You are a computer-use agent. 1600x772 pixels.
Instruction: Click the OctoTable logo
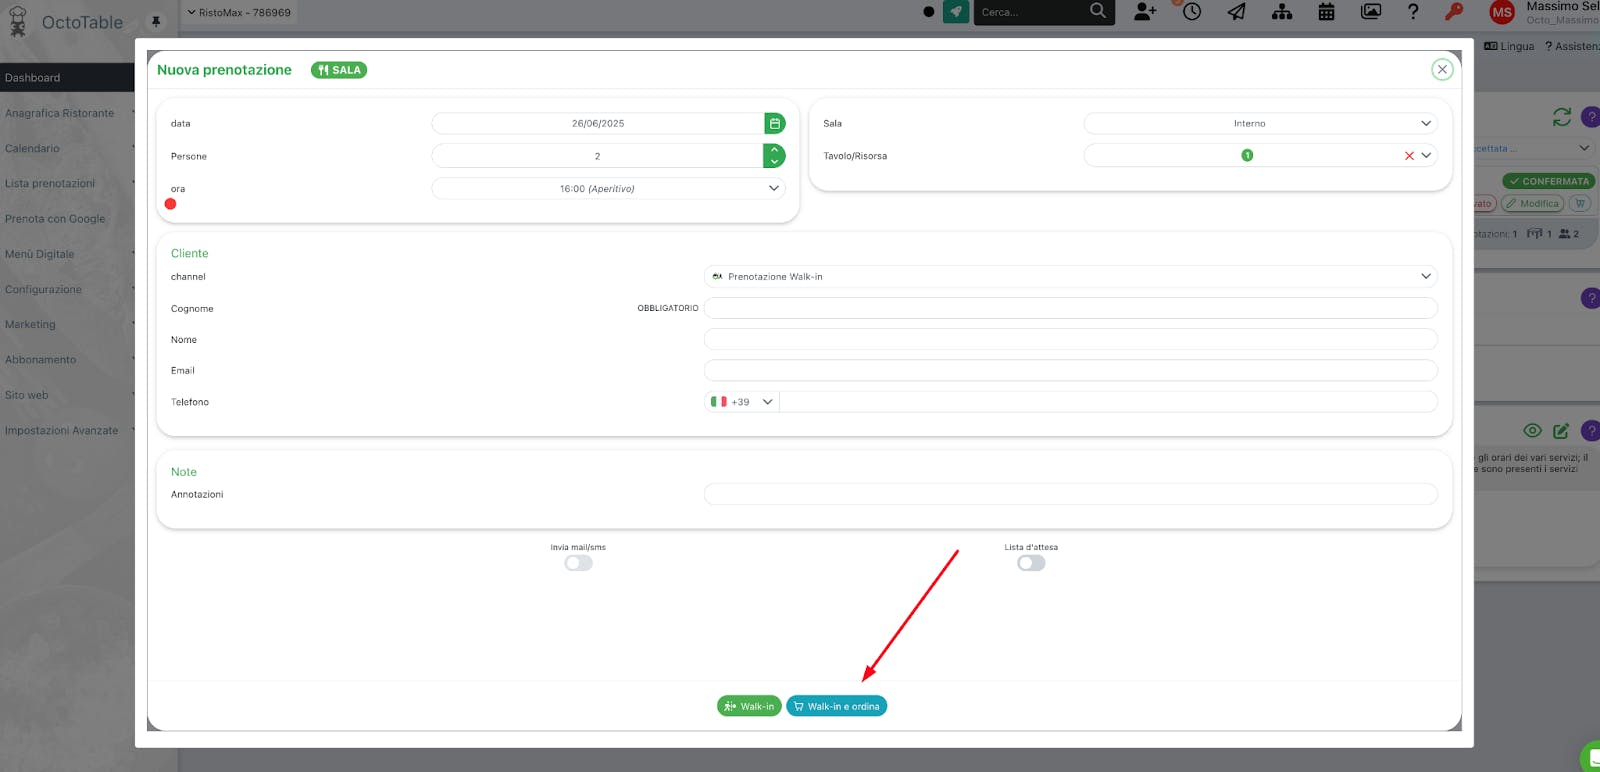[x=66, y=22]
